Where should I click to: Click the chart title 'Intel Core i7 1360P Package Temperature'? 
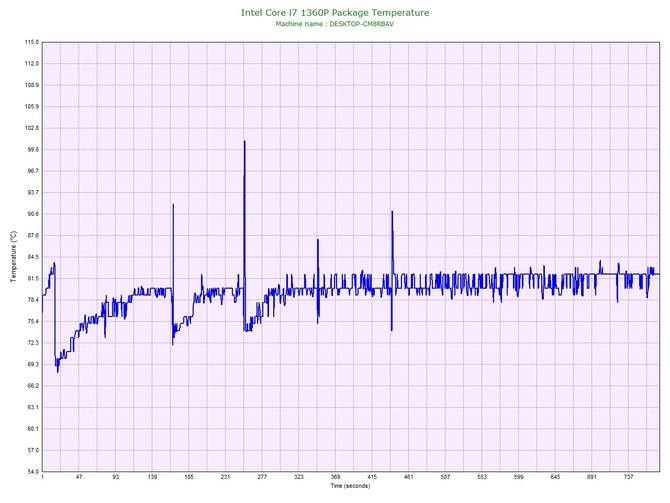pyautogui.click(x=335, y=13)
